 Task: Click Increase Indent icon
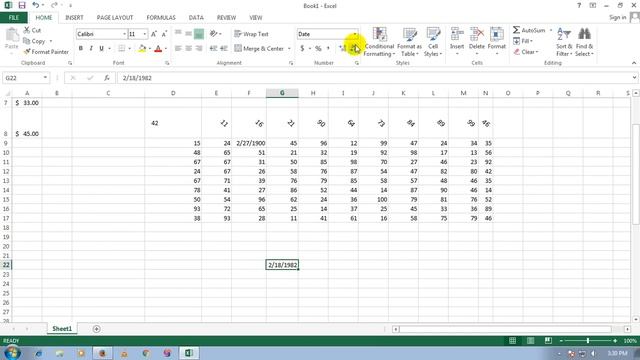(x=224, y=49)
